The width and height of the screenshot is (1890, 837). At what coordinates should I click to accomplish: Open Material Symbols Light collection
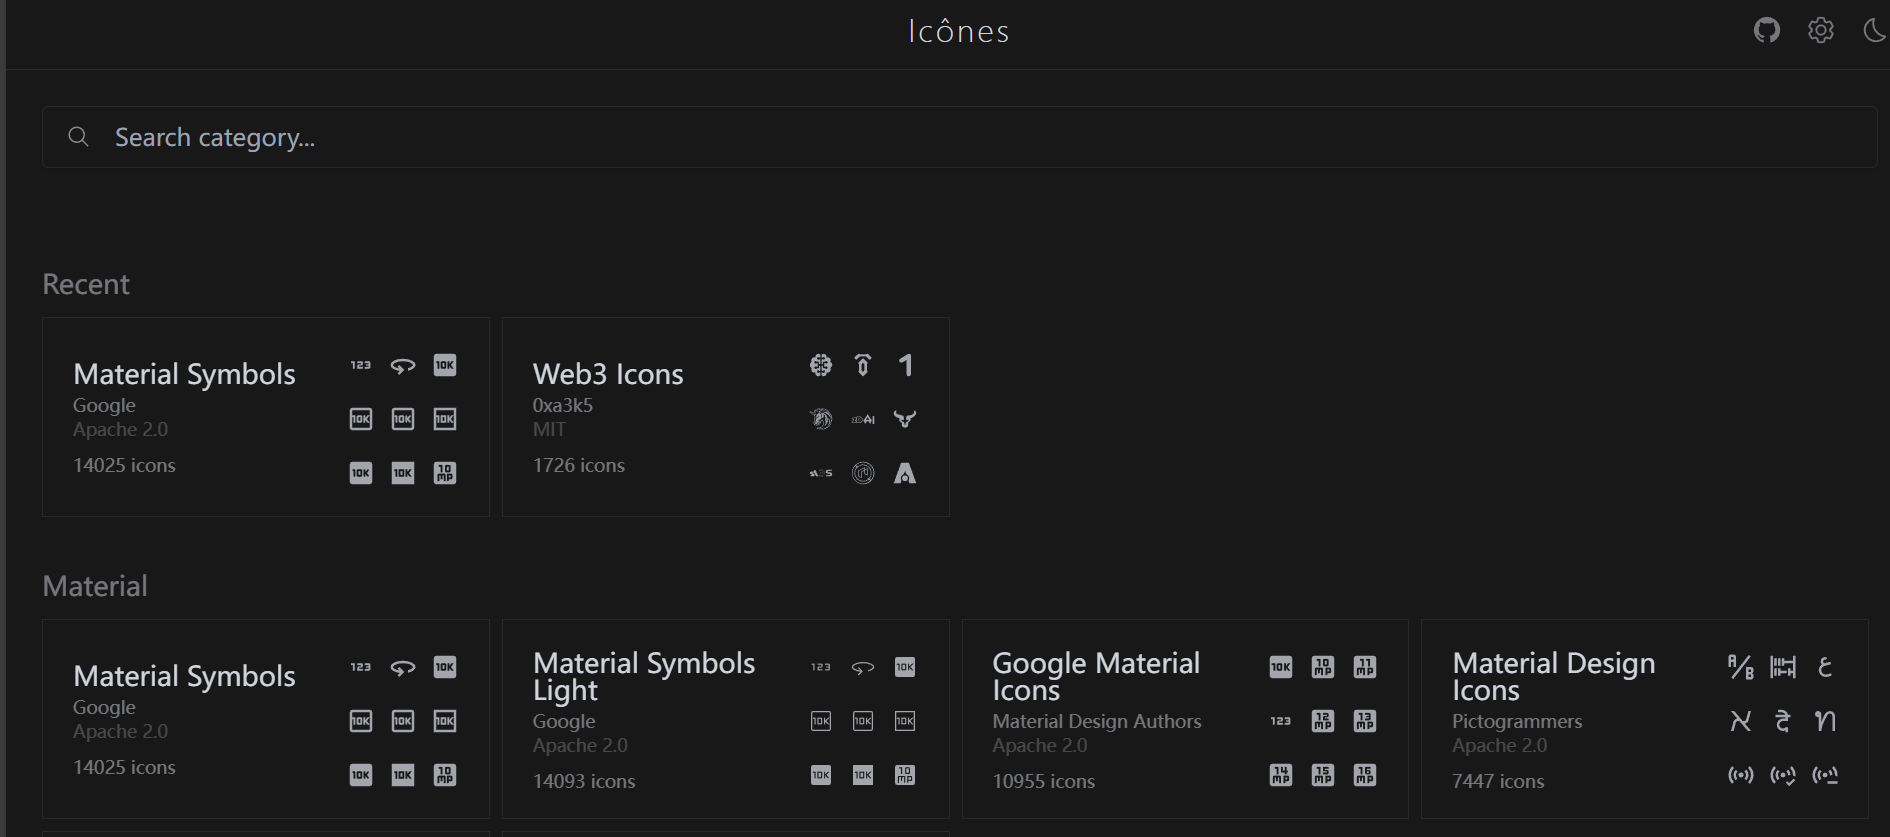pos(725,719)
